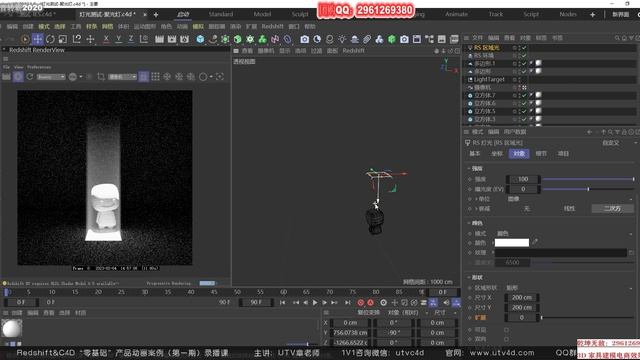Select the Scale tool in toolbar
640x360 pixels.
pos(63,39)
